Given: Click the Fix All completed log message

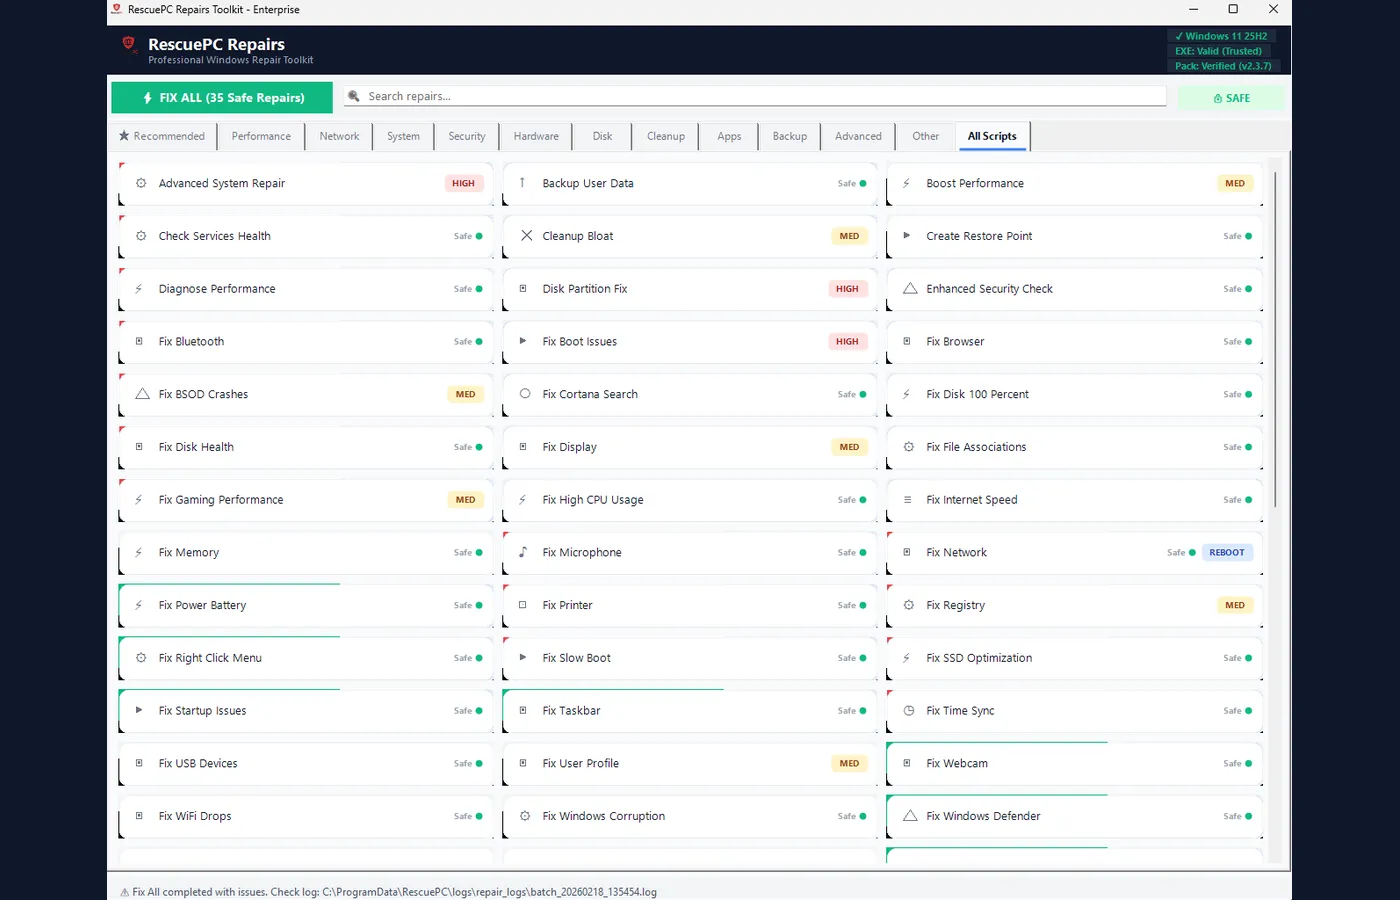Looking at the screenshot, I should (x=388, y=892).
